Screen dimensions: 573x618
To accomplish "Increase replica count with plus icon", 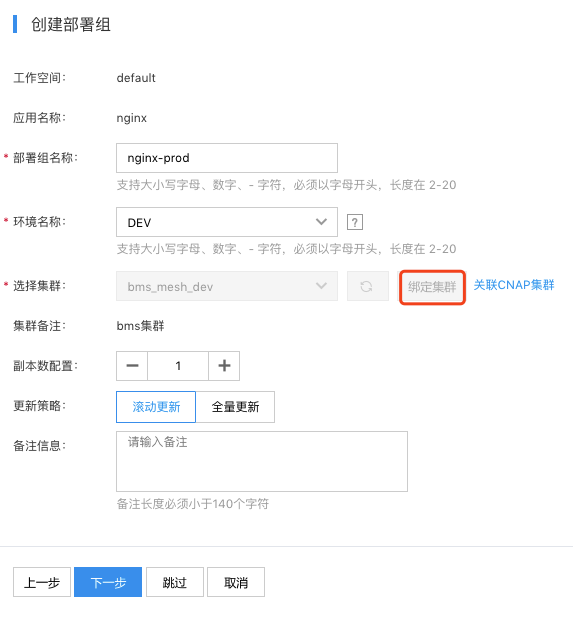I will pos(224,366).
